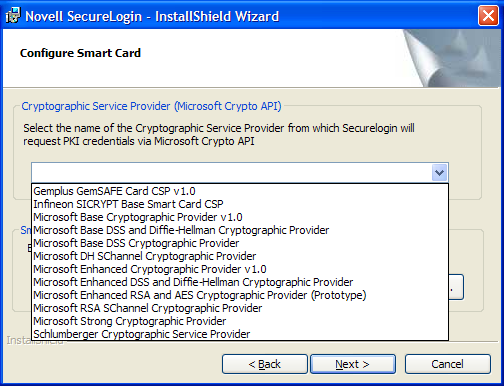Click the empty provider combo box field
The image size is (504, 386).
232,173
